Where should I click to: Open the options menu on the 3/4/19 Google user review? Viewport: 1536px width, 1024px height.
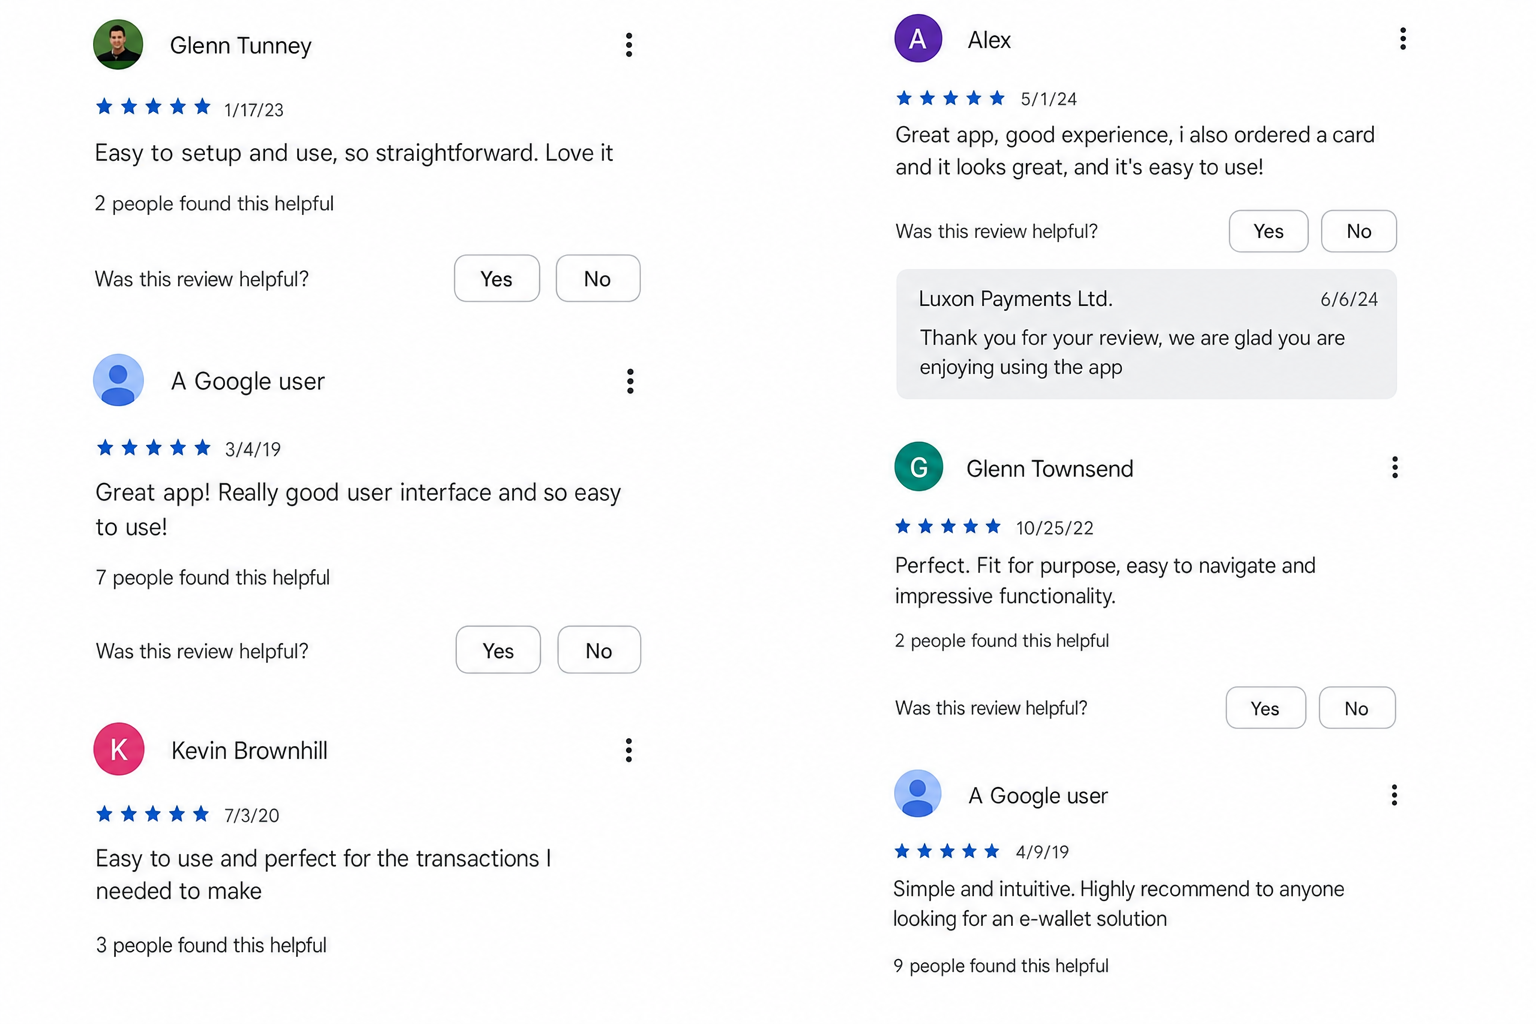click(x=630, y=381)
